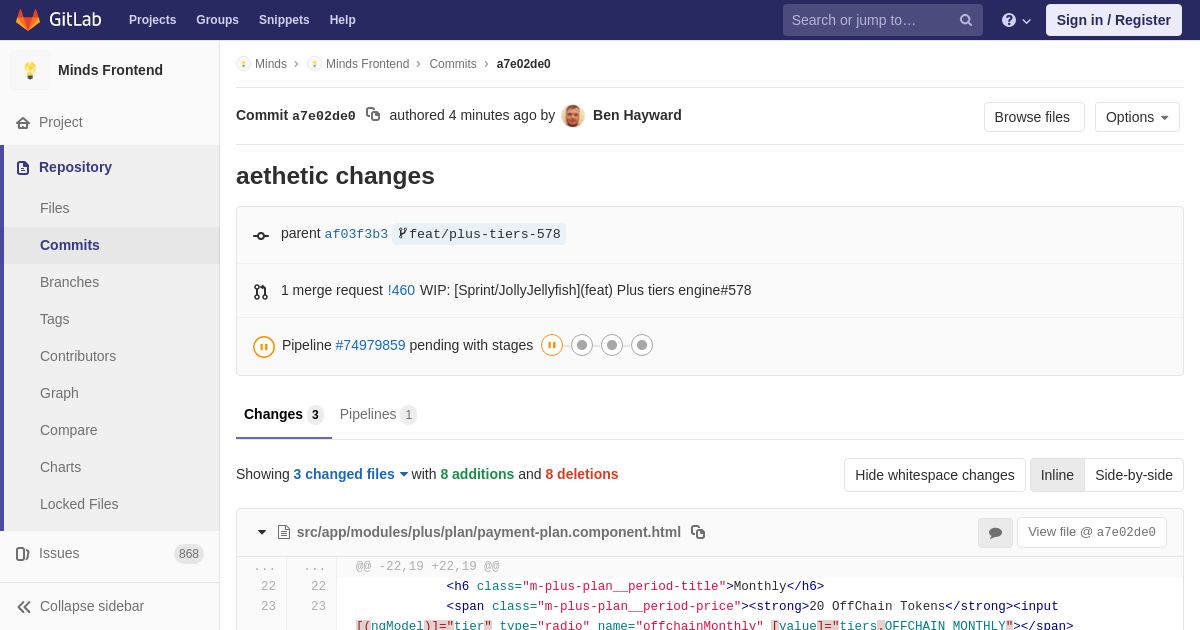Screen dimensions: 1200x630
Task: Open Ben Hayward's avatar
Action: 573,116
